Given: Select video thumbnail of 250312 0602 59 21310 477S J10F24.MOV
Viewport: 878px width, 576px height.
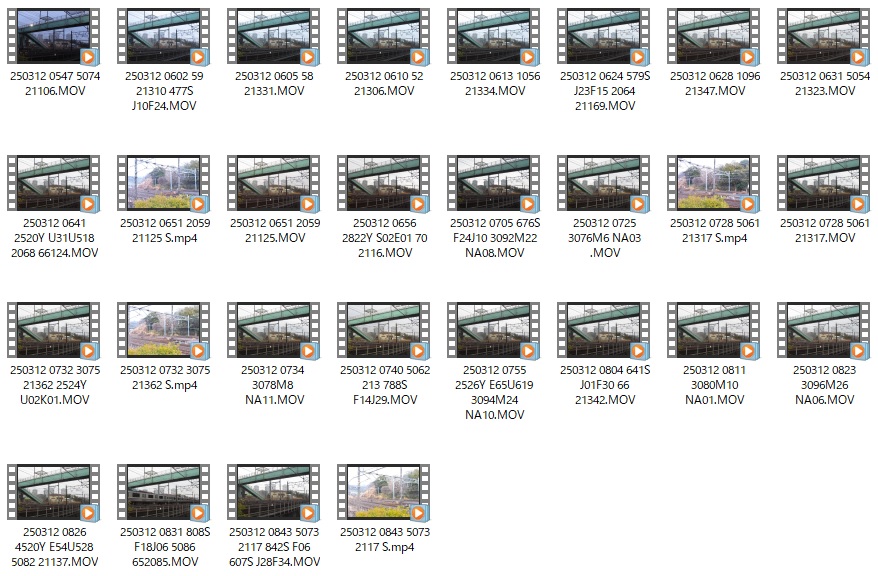Looking at the screenshot, I should point(164,36).
